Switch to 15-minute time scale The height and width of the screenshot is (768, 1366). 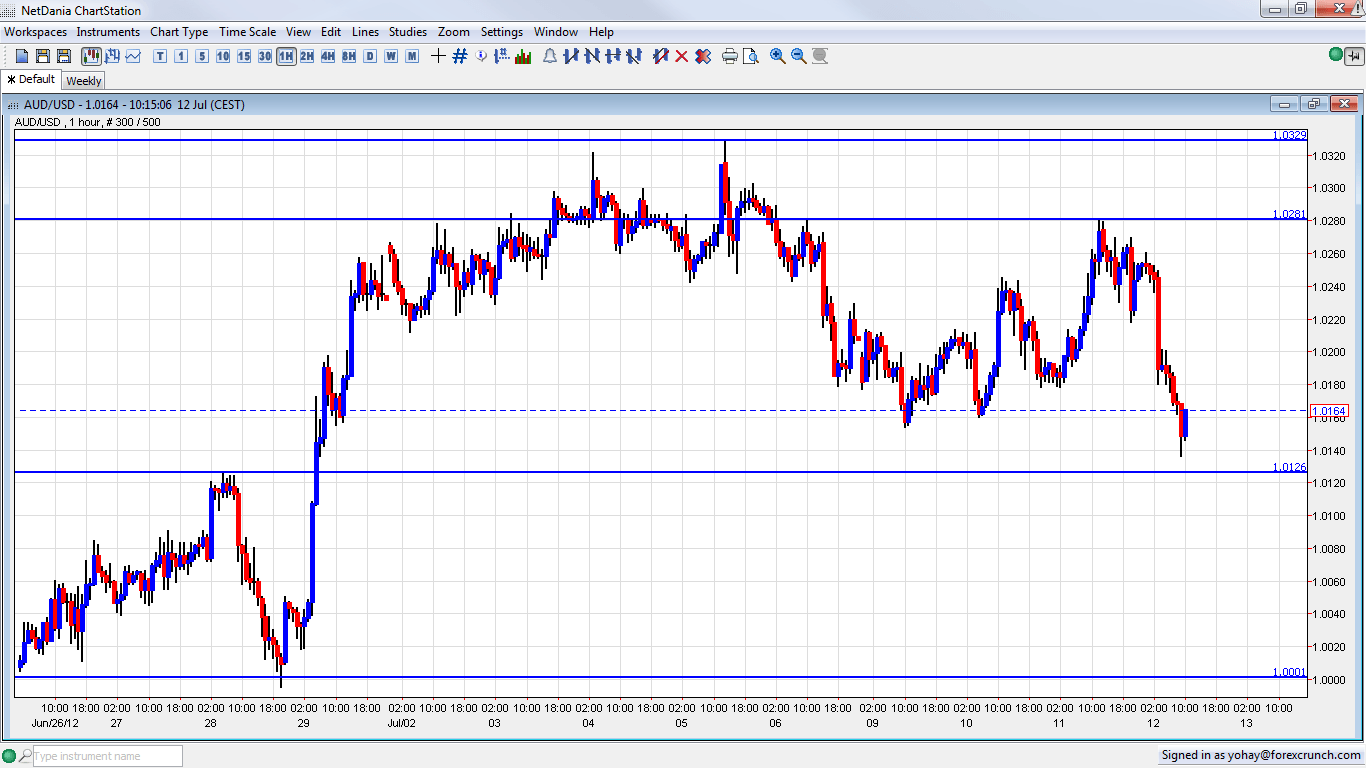point(244,56)
